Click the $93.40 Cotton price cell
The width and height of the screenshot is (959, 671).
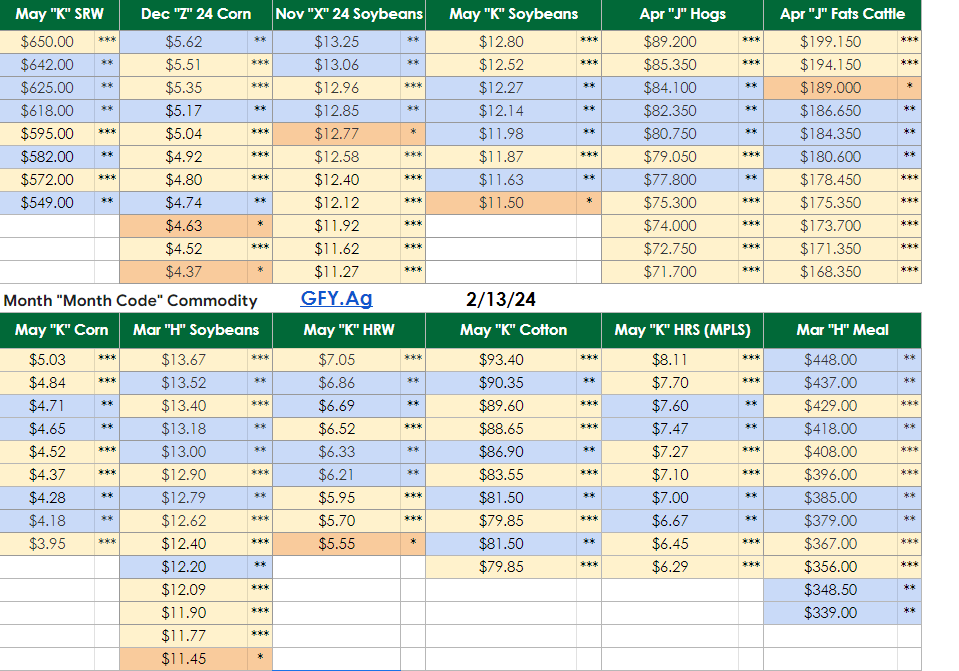[x=500, y=360]
